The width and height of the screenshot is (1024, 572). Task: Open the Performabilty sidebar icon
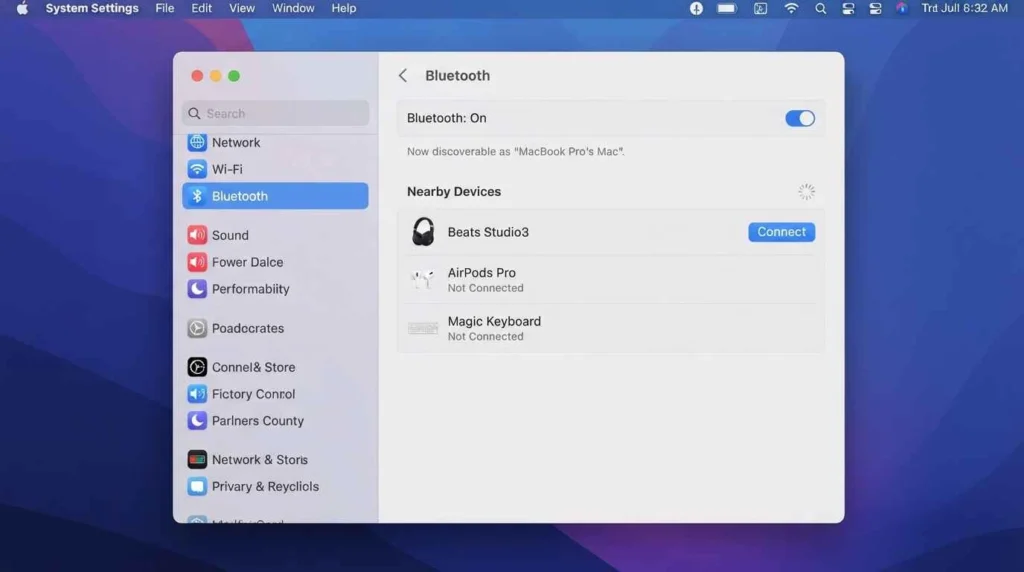pos(197,289)
